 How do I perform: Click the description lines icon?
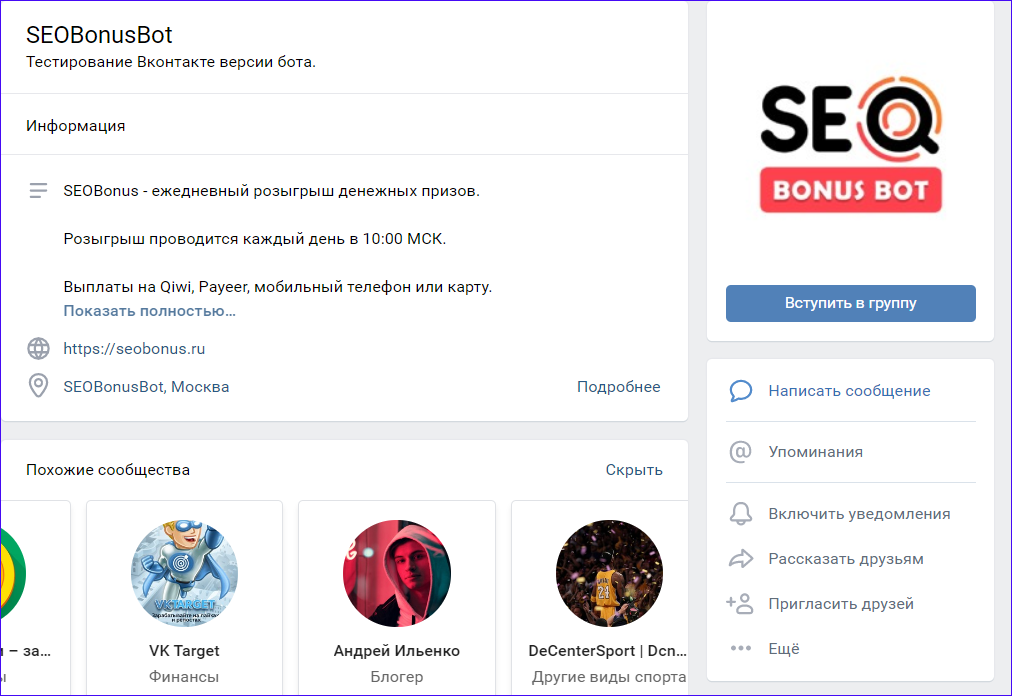(x=38, y=190)
